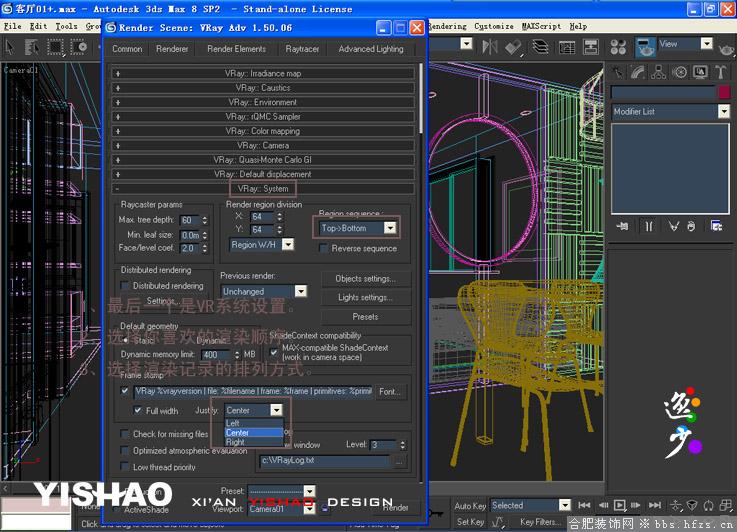Toggle the Reverse sequence checkbox
Image resolution: width=737 pixels, height=532 pixels.
click(323, 248)
